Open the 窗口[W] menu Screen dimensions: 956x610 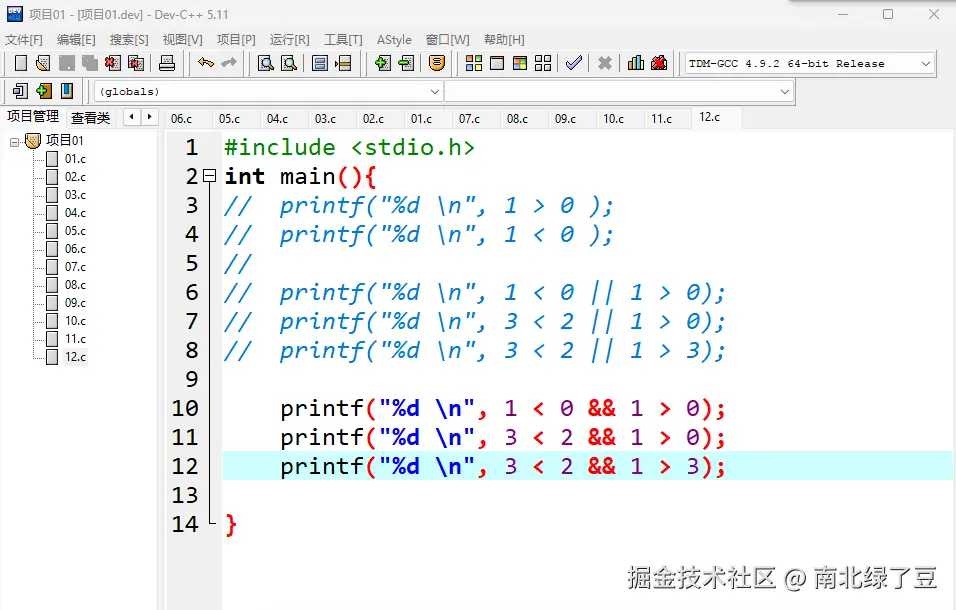pyautogui.click(x=448, y=40)
